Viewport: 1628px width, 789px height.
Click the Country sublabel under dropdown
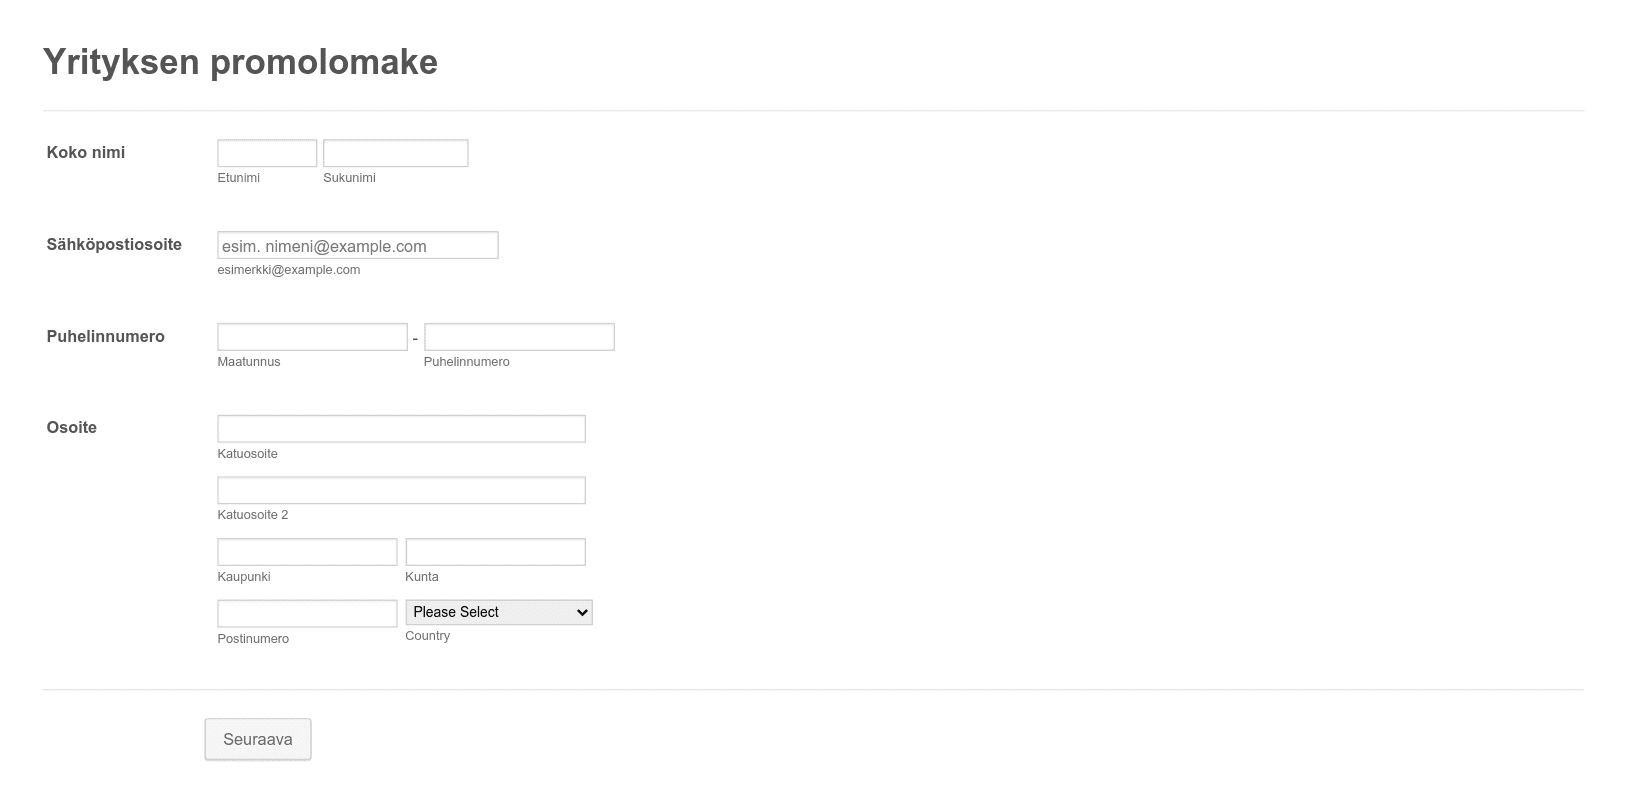point(427,636)
